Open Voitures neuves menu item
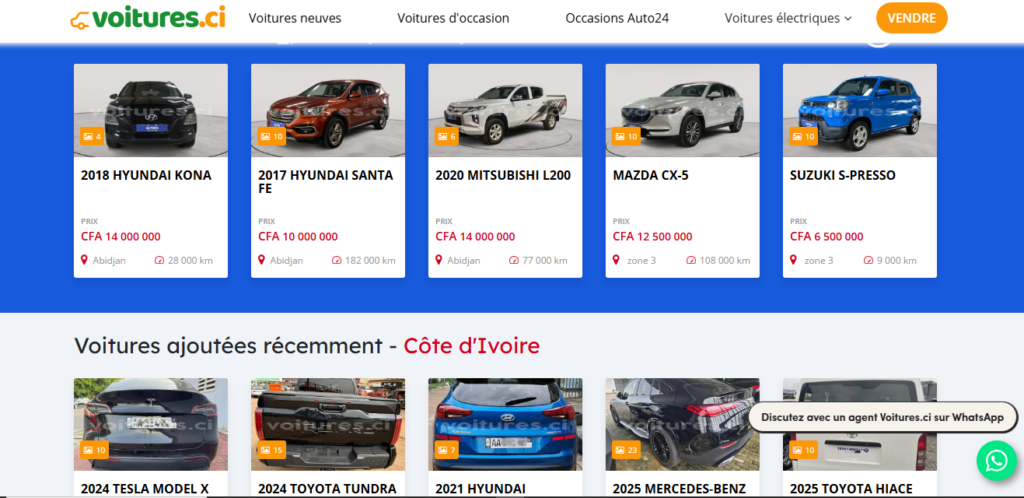The image size is (1024, 498). [295, 18]
